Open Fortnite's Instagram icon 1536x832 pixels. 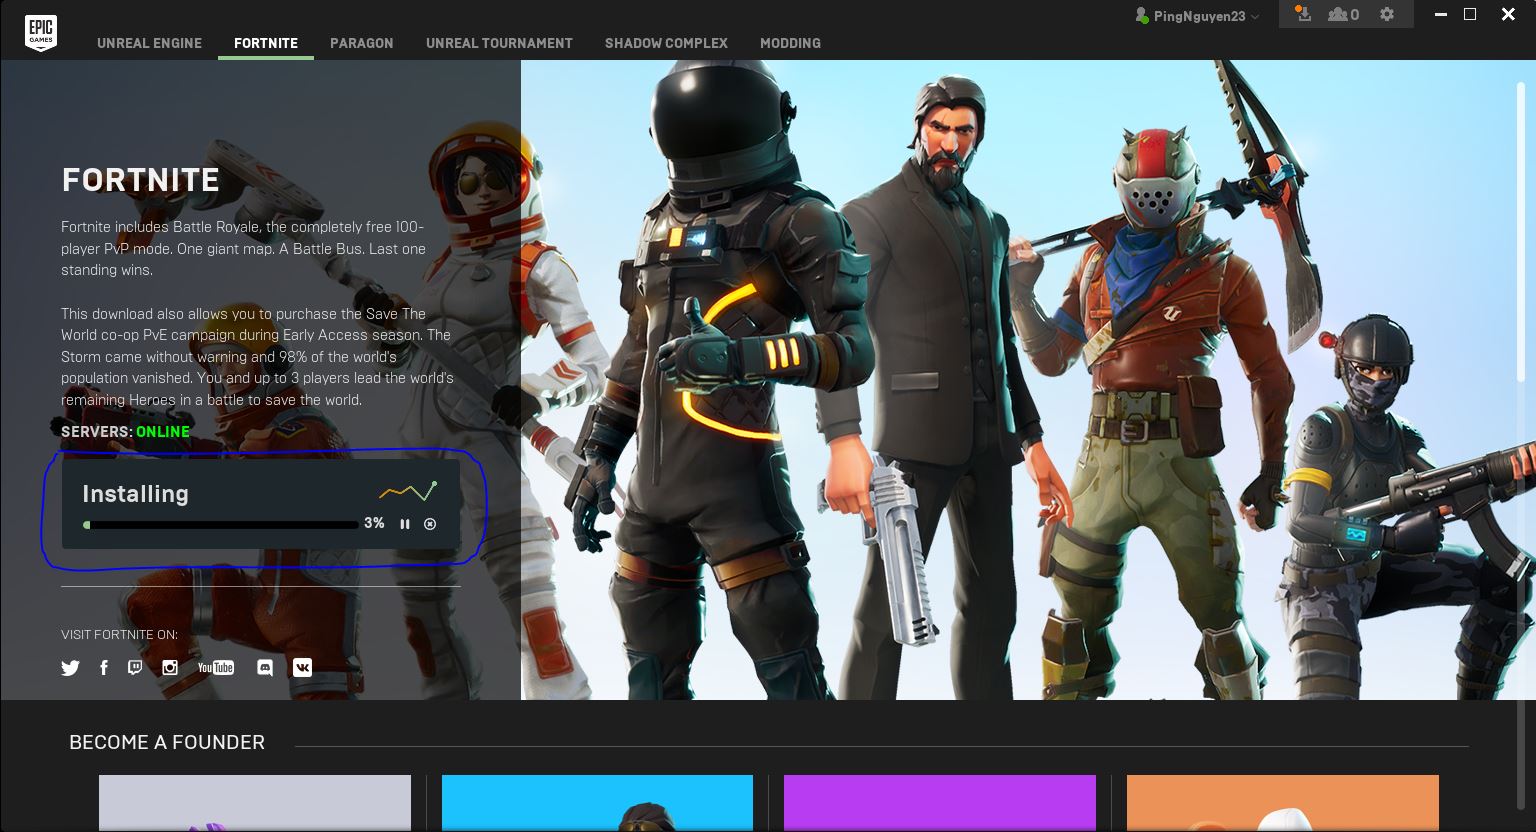[170, 667]
